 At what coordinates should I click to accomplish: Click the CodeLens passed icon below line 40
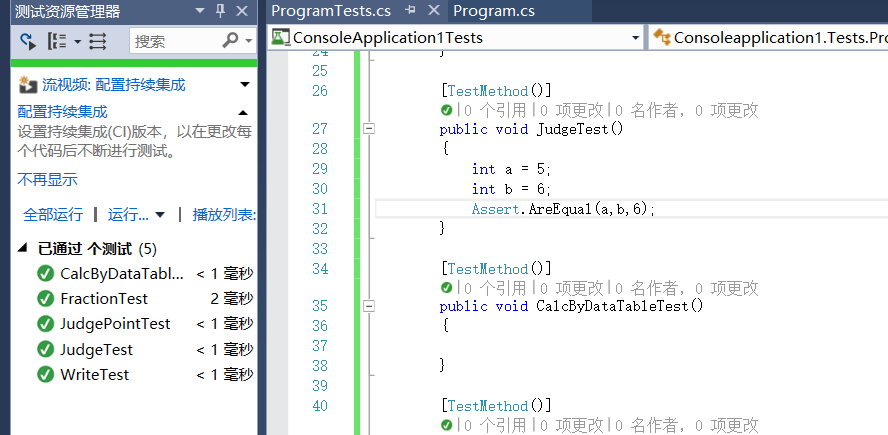[x=446, y=425]
